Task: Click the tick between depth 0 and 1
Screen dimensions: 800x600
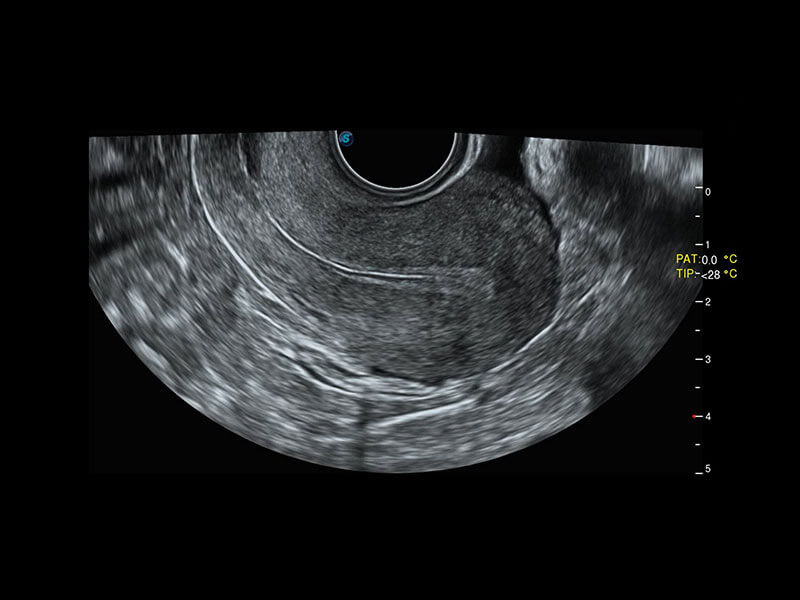Action: point(697,217)
